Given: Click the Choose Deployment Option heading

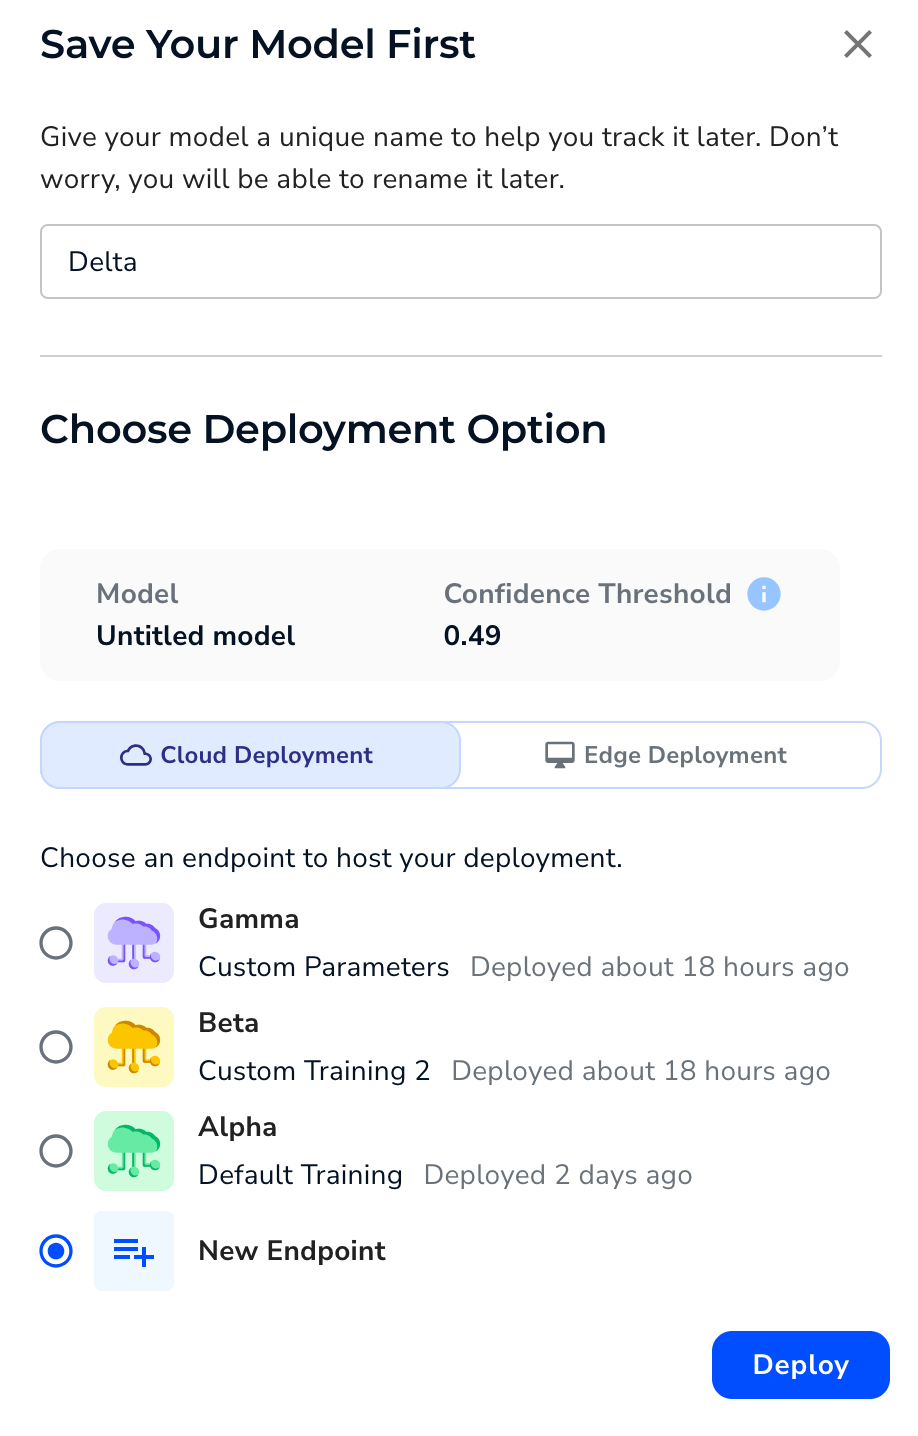Looking at the screenshot, I should 323,429.
